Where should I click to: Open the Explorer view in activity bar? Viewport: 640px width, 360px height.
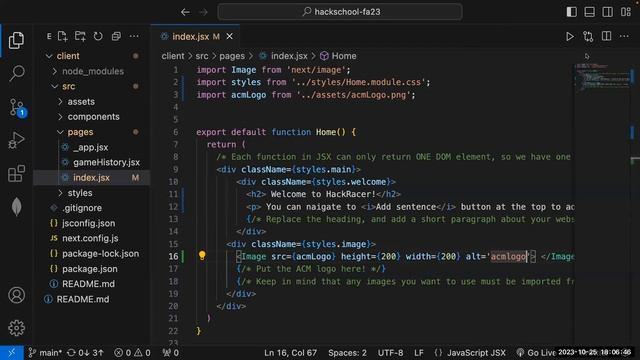click(16, 40)
